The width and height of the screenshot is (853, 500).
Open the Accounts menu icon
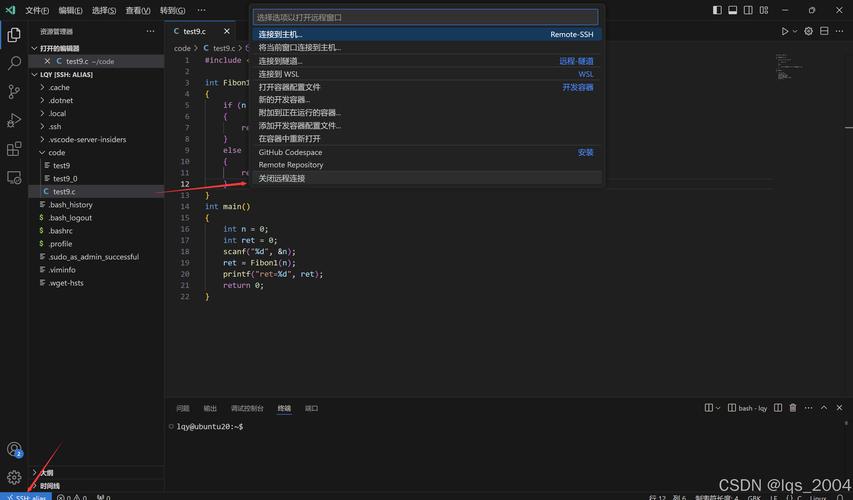[14, 449]
